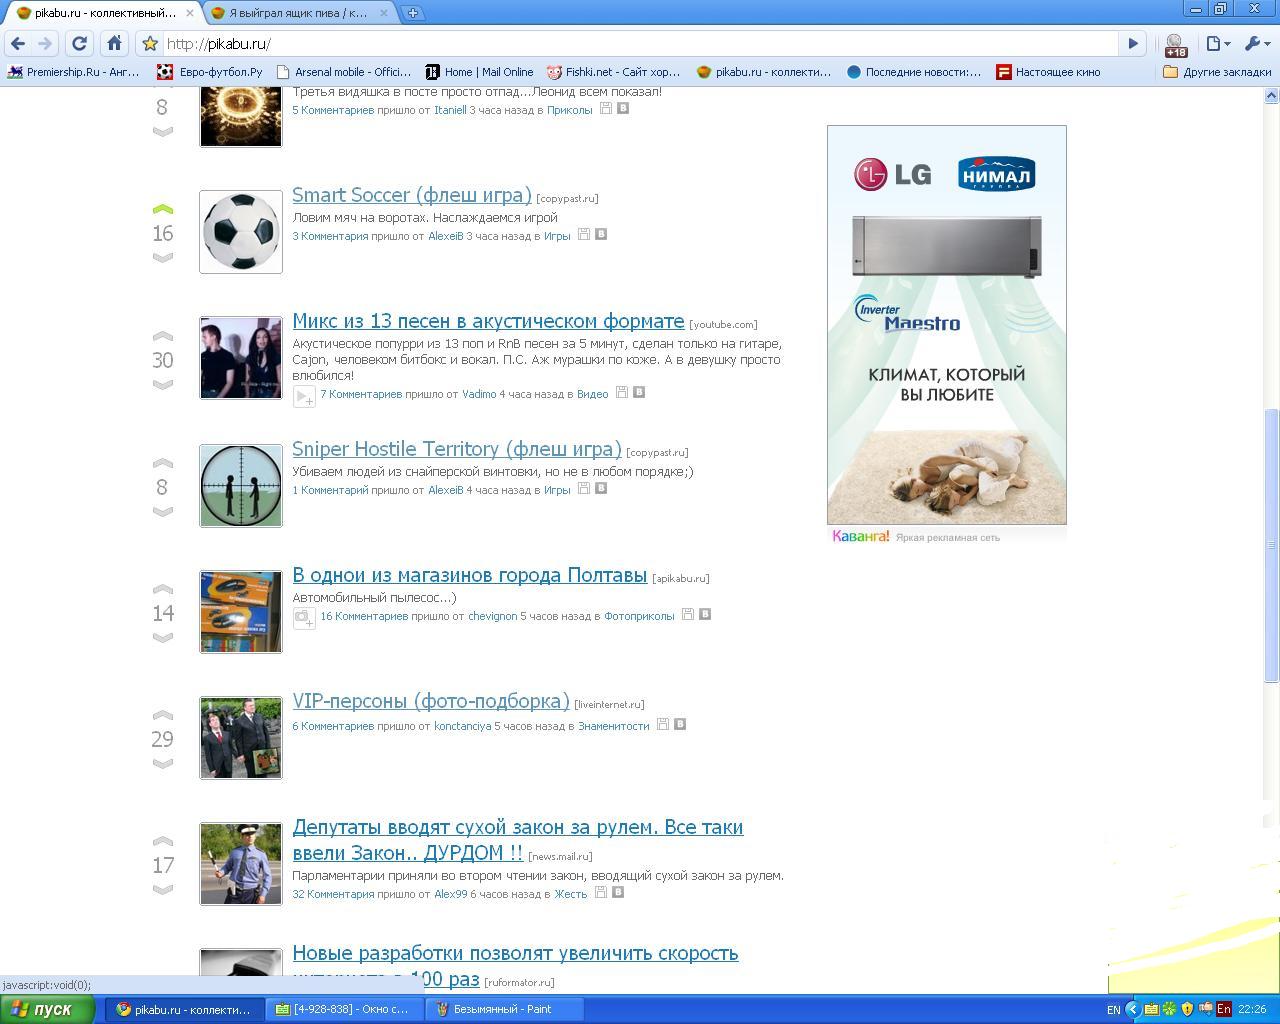Expand video preview for Микс из 13 песен
The image size is (1280, 1024).
pyautogui.click(x=304, y=397)
